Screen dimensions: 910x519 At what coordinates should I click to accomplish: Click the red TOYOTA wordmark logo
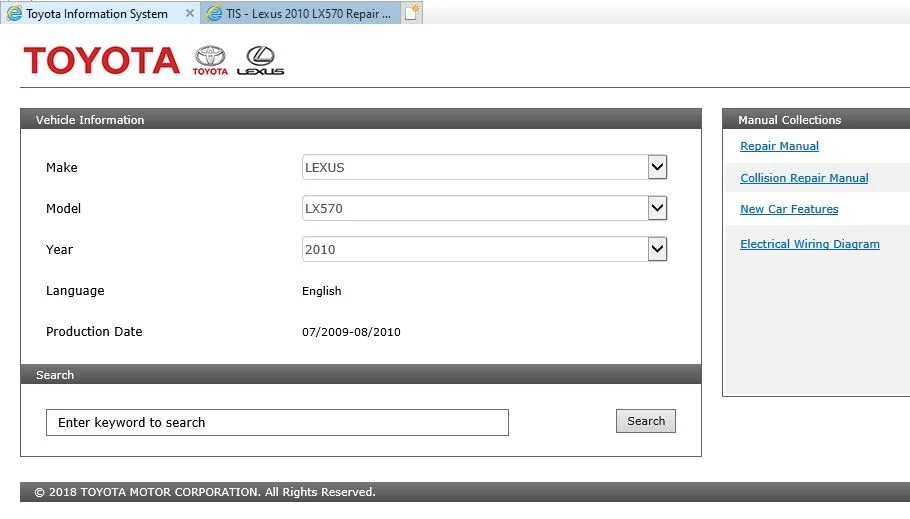click(101, 61)
